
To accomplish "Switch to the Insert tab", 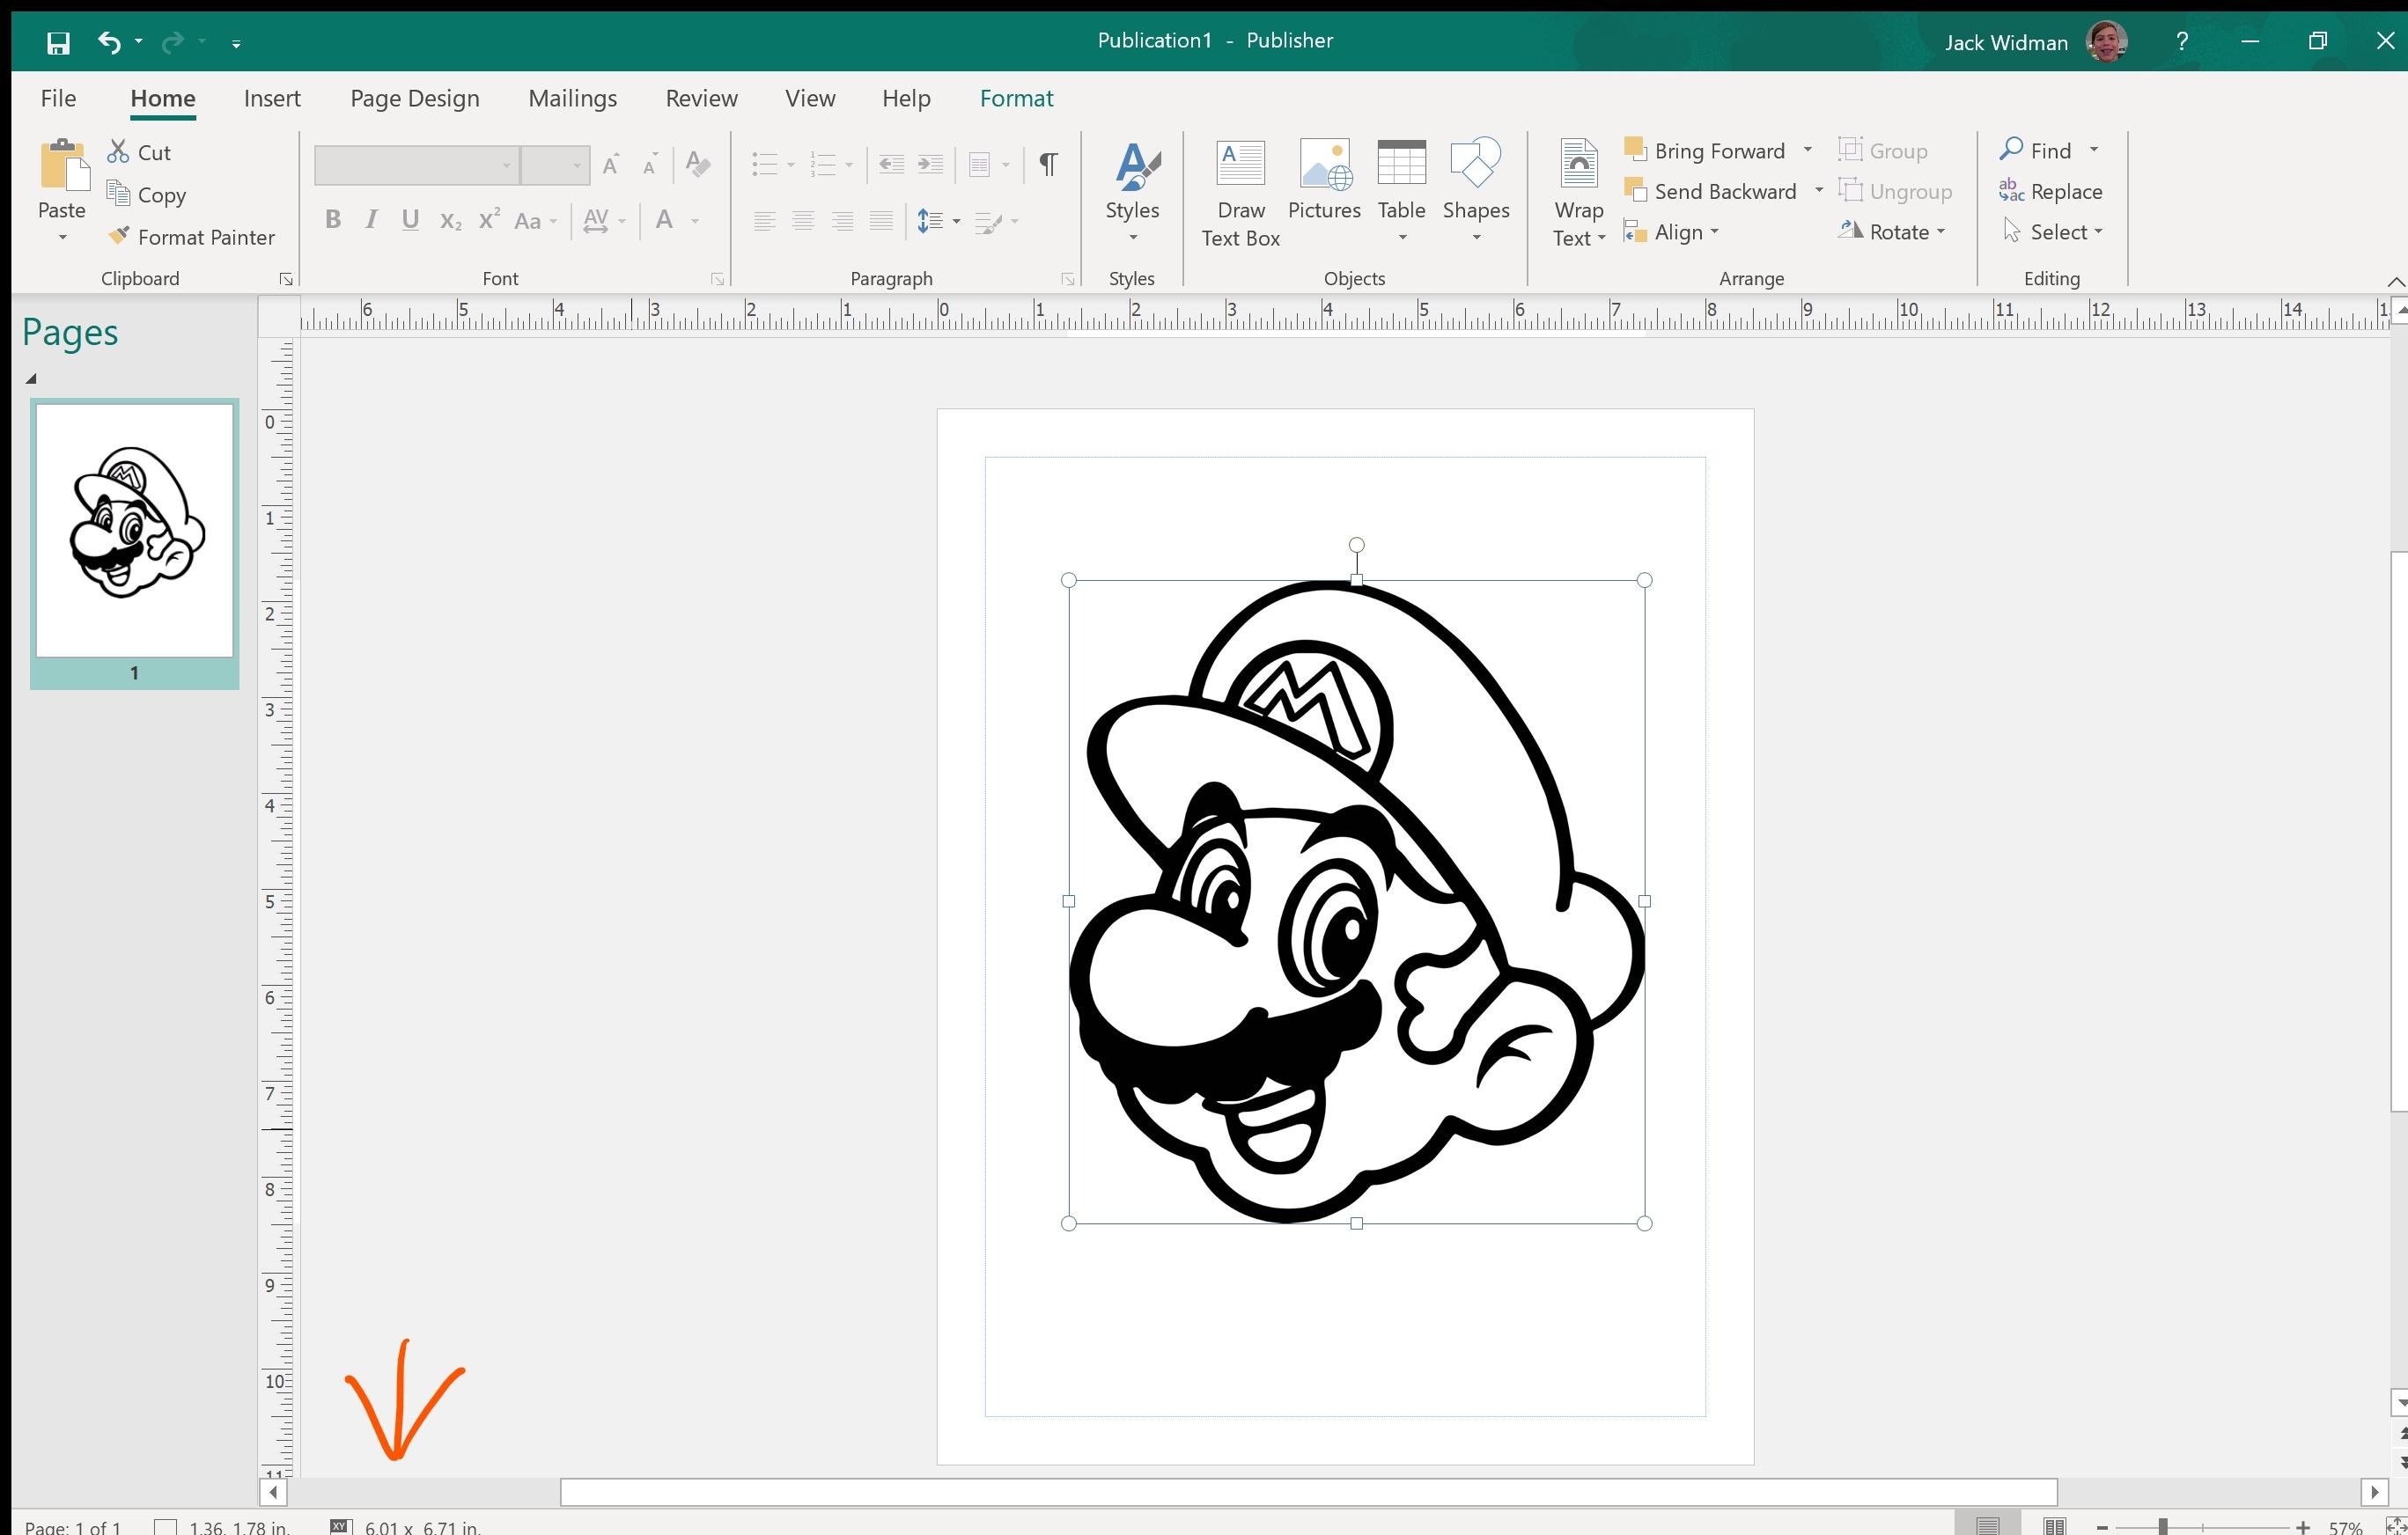I will [272, 98].
